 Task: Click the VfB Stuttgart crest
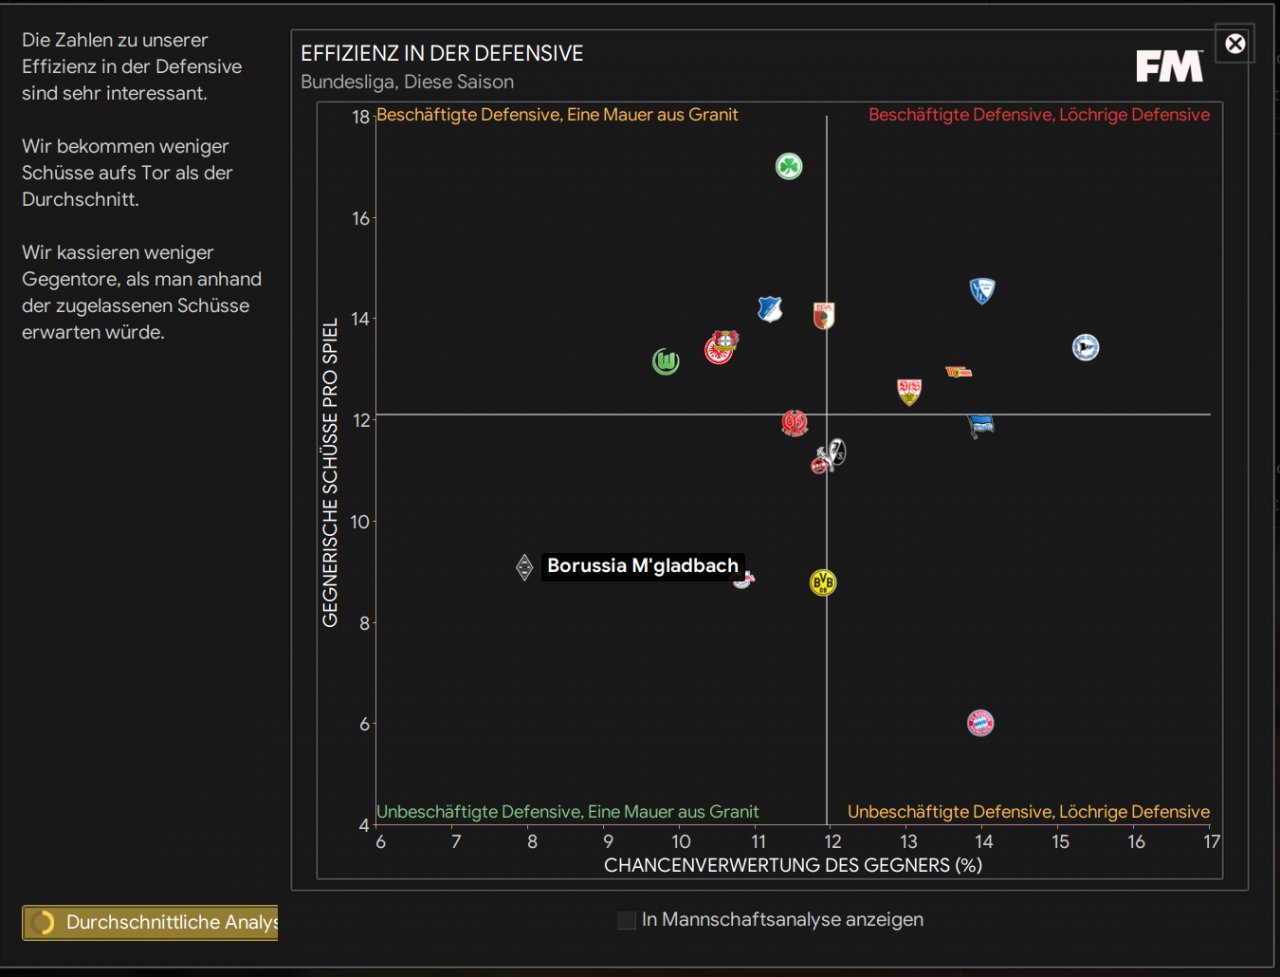point(909,392)
